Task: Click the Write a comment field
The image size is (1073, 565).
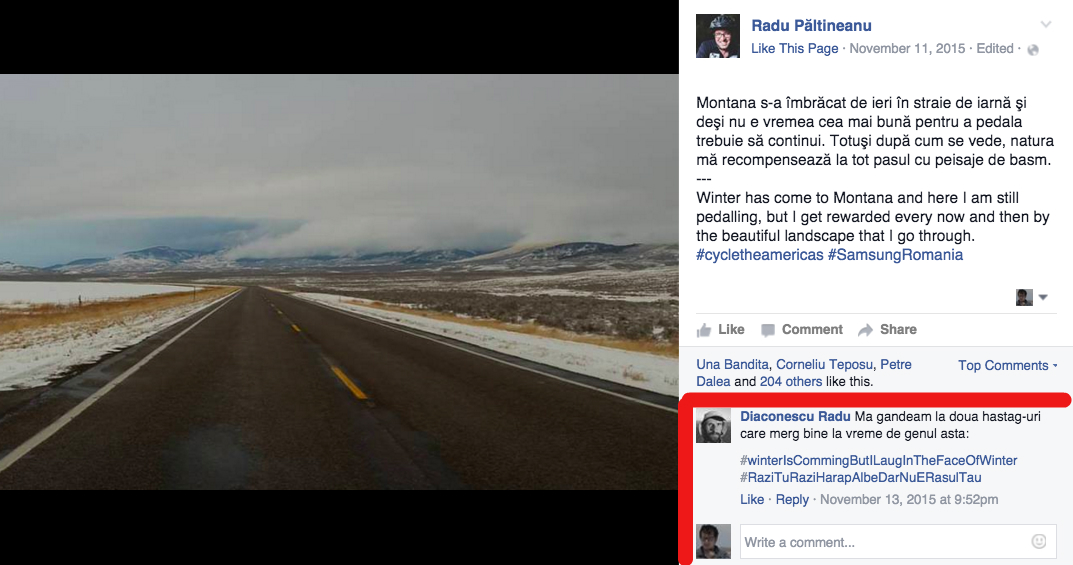Action: [x=884, y=542]
